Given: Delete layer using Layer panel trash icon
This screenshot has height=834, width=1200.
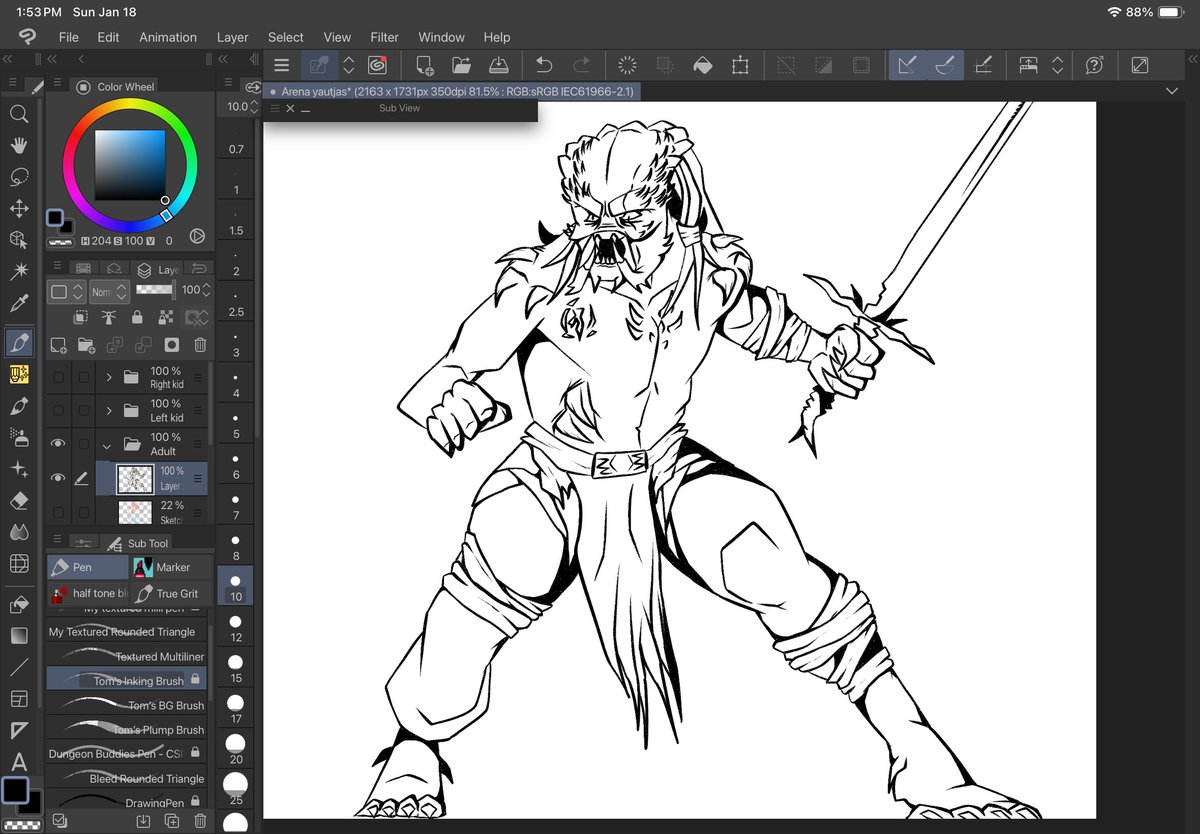Looking at the screenshot, I should (x=200, y=345).
